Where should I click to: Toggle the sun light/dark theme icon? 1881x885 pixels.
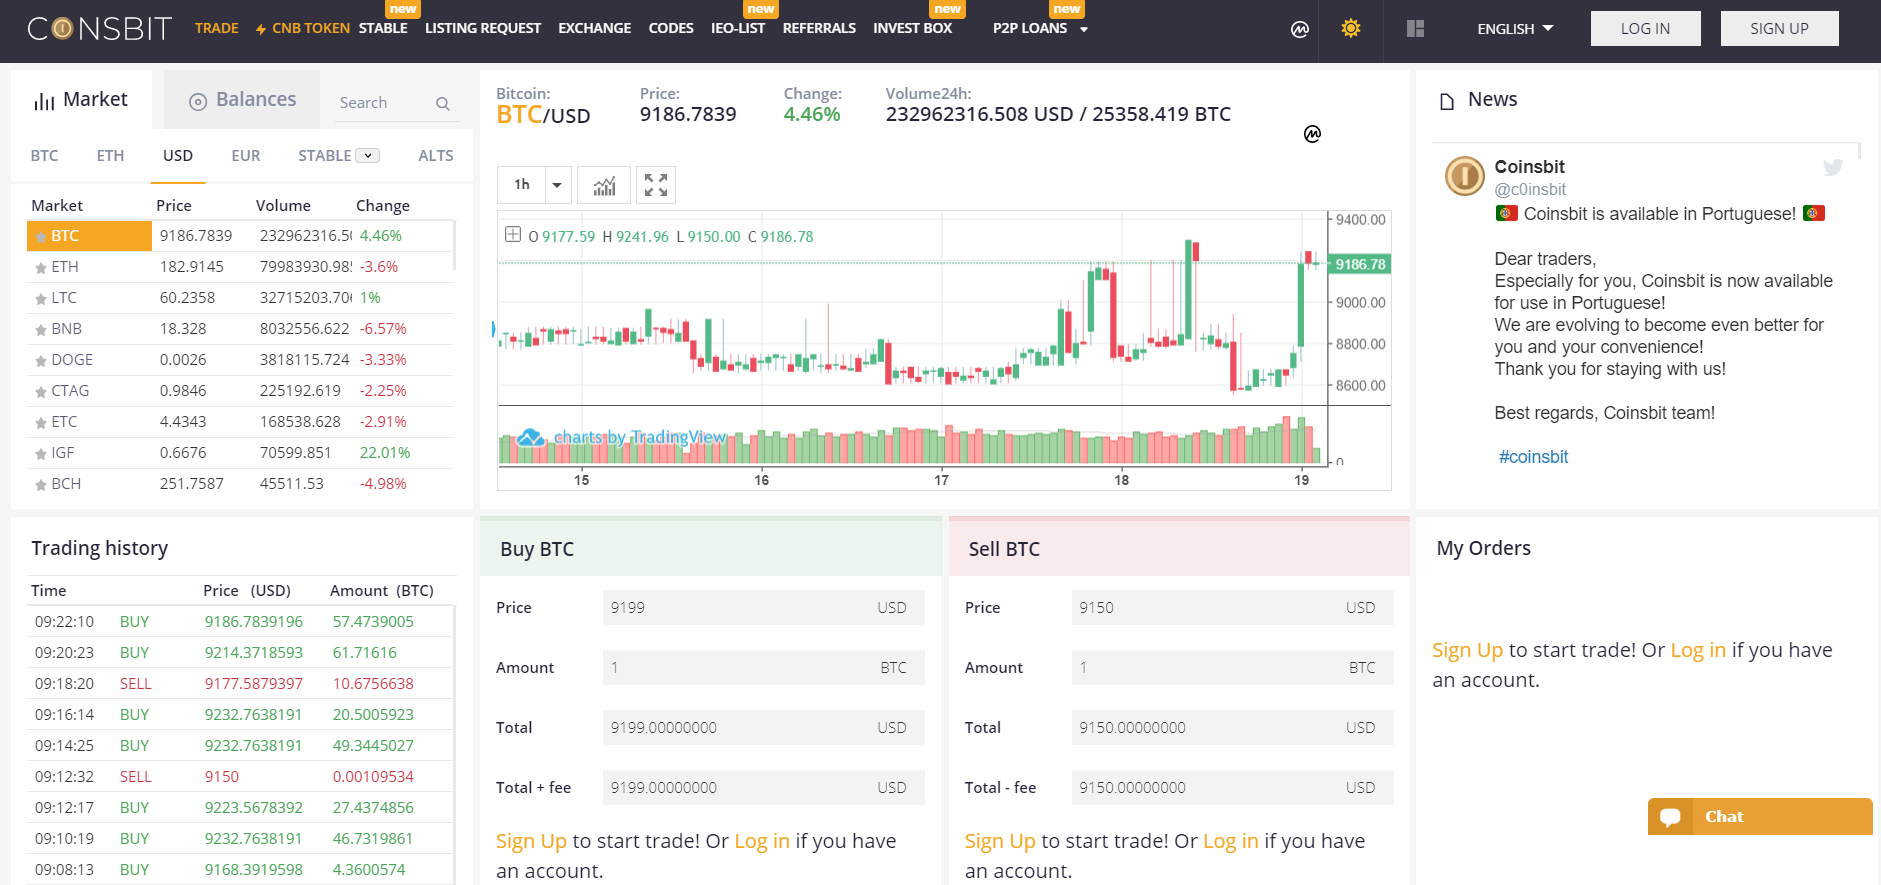[x=1351, y=28]
